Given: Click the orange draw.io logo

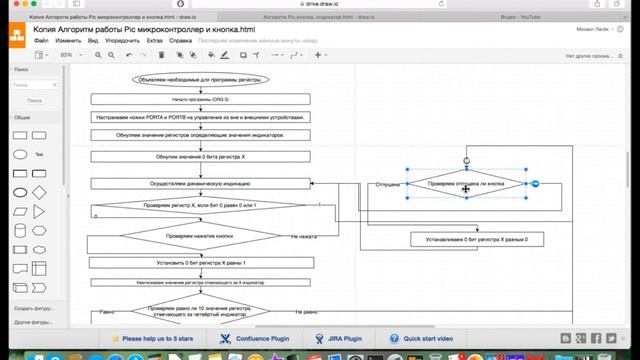Looking at the screenshot, I should tap(17, 35).
